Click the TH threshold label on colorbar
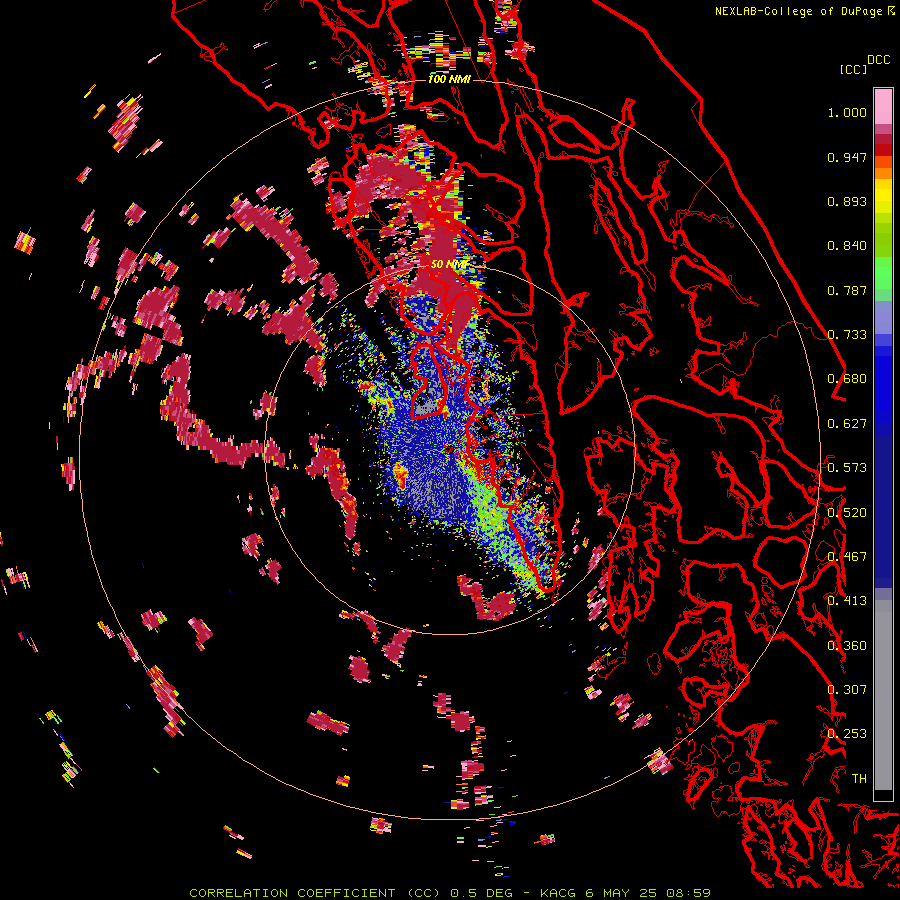 pyautogui.click(x=859, y=779)
